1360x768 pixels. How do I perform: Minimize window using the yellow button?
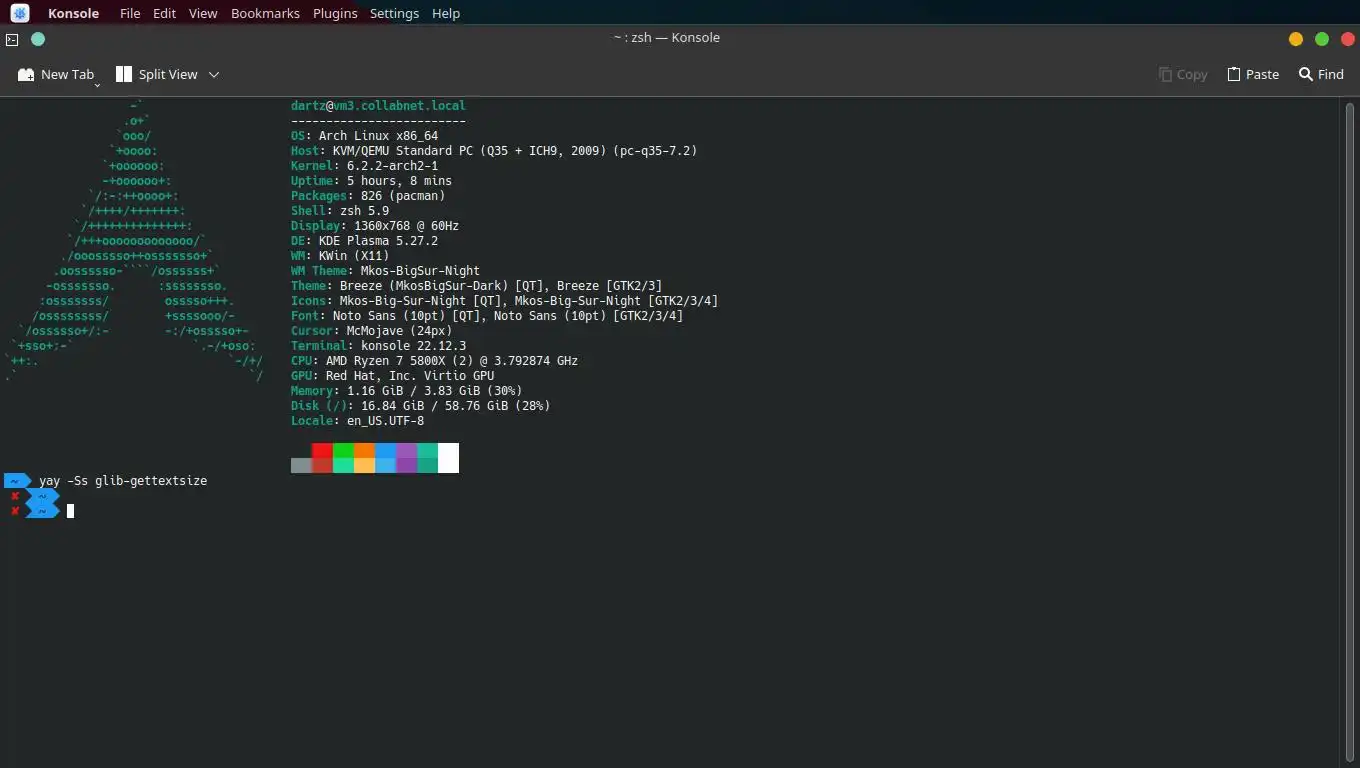(1296, 39)
